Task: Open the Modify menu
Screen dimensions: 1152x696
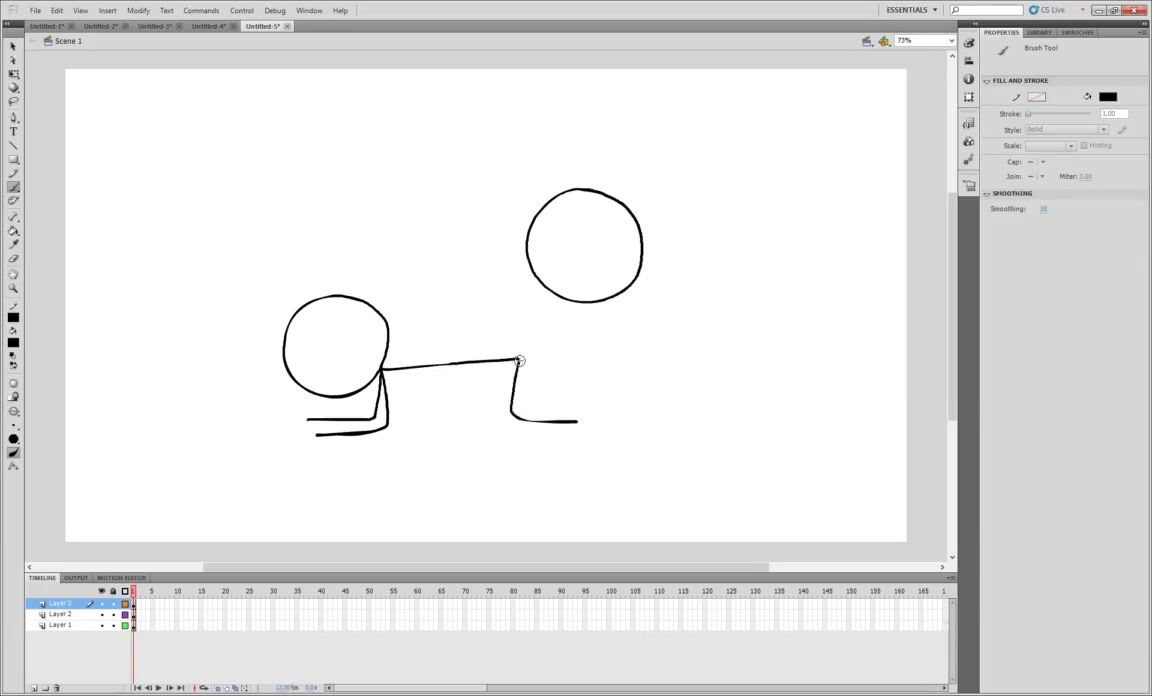Action: (x=138, y=10)
